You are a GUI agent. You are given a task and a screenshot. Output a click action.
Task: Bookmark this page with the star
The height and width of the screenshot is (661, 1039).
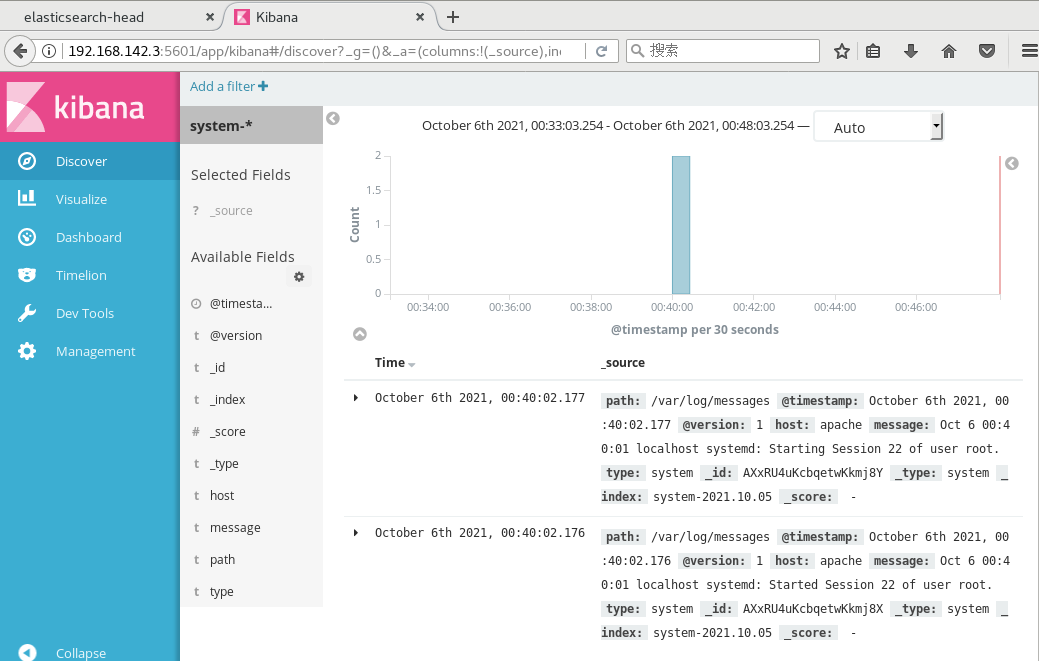(842, 51)
